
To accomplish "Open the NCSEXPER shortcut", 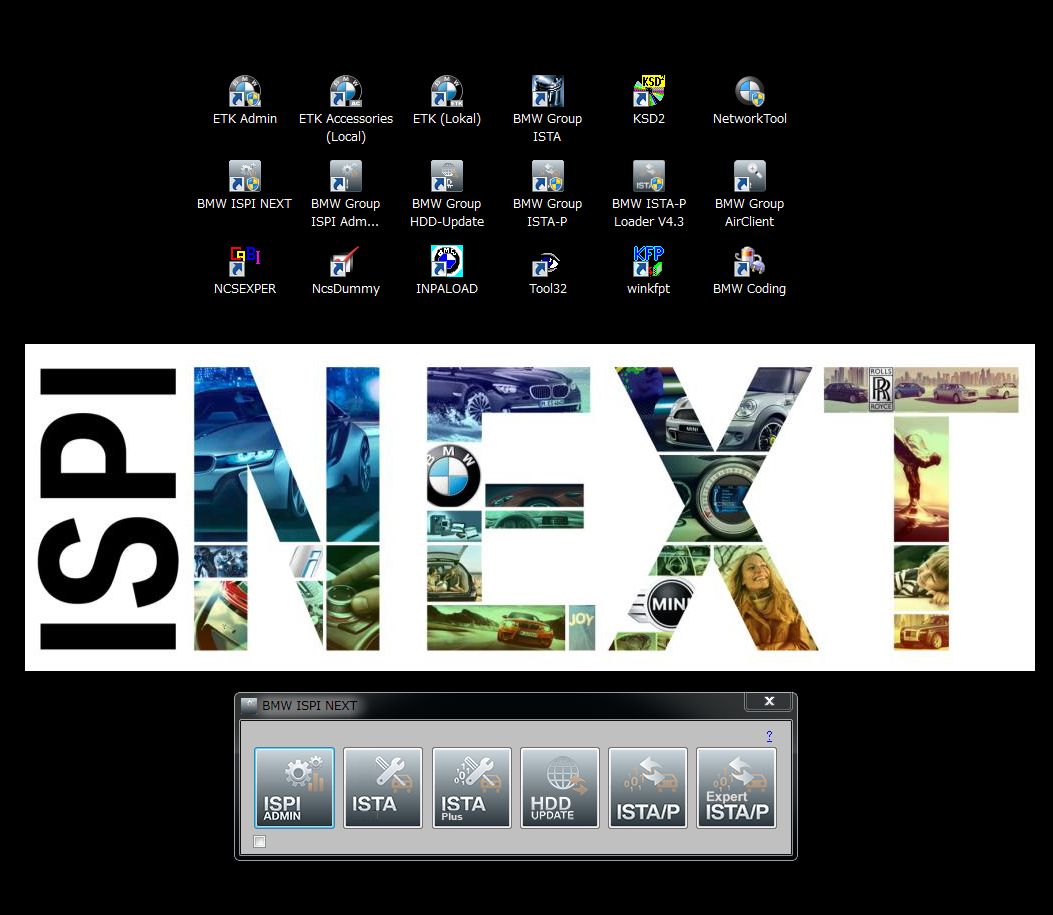I will click(244, 271).
